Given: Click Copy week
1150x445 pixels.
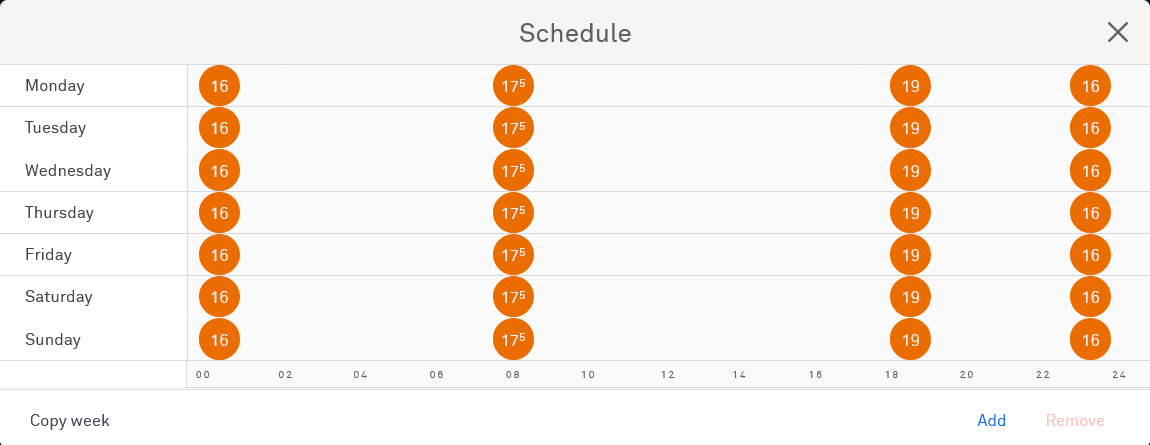Looking at the screenshot, I should tap(70, 421).
